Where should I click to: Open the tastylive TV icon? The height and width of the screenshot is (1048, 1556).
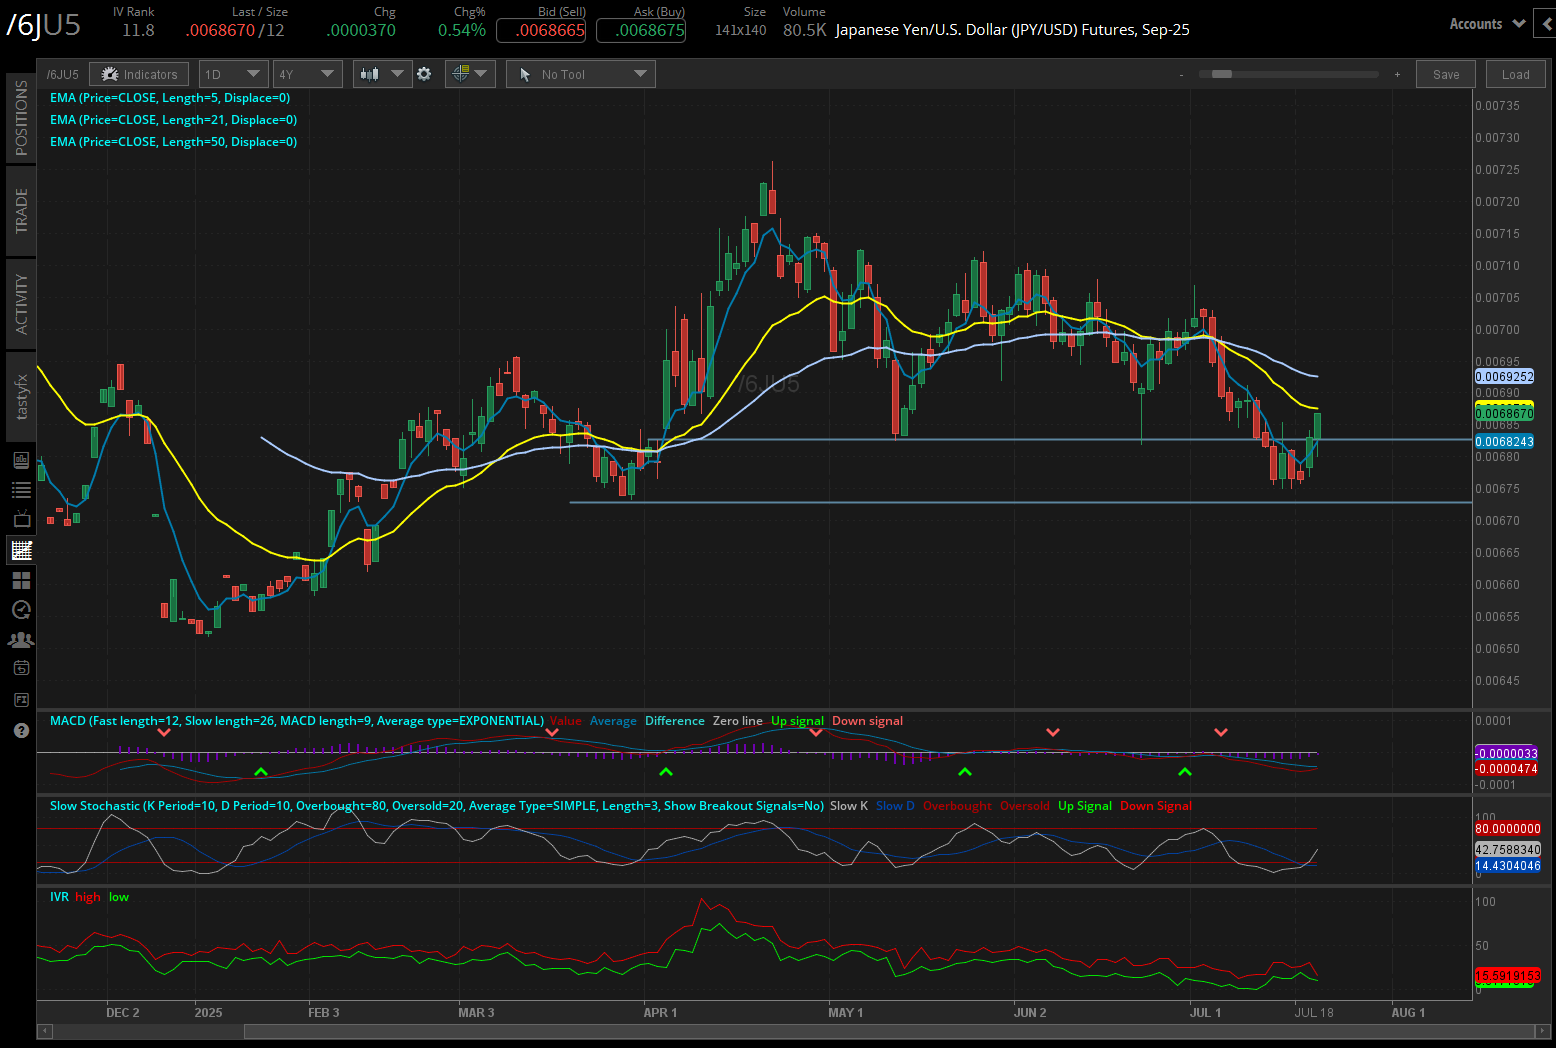[21, 519]
